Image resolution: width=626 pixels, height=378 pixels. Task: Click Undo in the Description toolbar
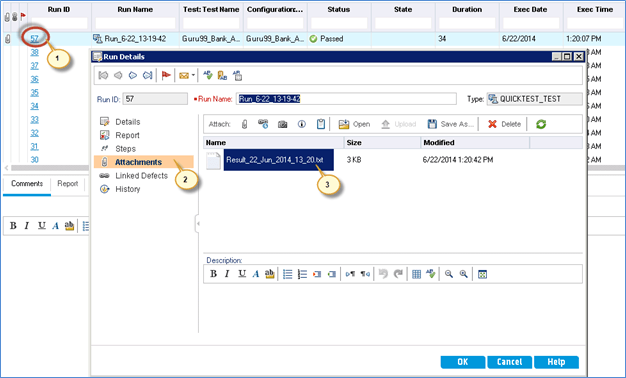[x=383, y=274]
